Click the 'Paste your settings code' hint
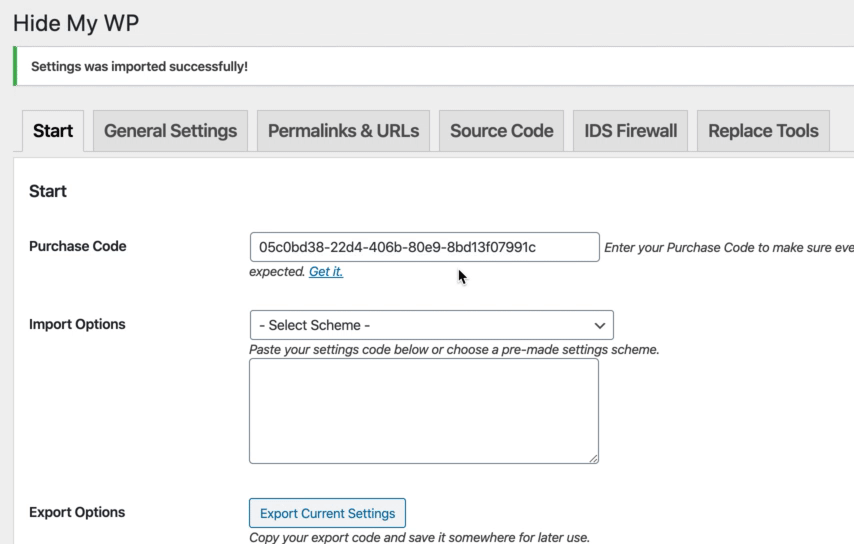Viewport: 854px width, 544px height. pyautogui.click(x=453, y=350)
